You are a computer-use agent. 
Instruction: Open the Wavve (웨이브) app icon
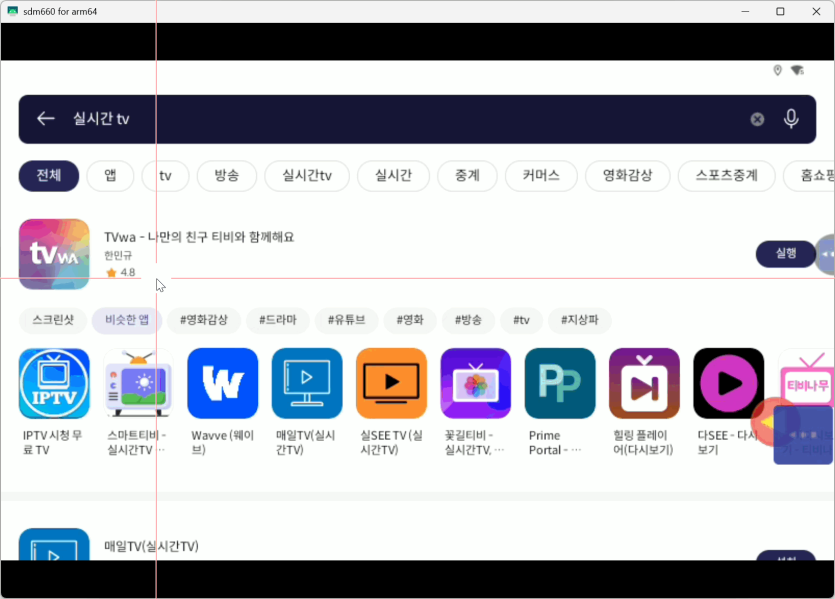[x=223, y=383]
